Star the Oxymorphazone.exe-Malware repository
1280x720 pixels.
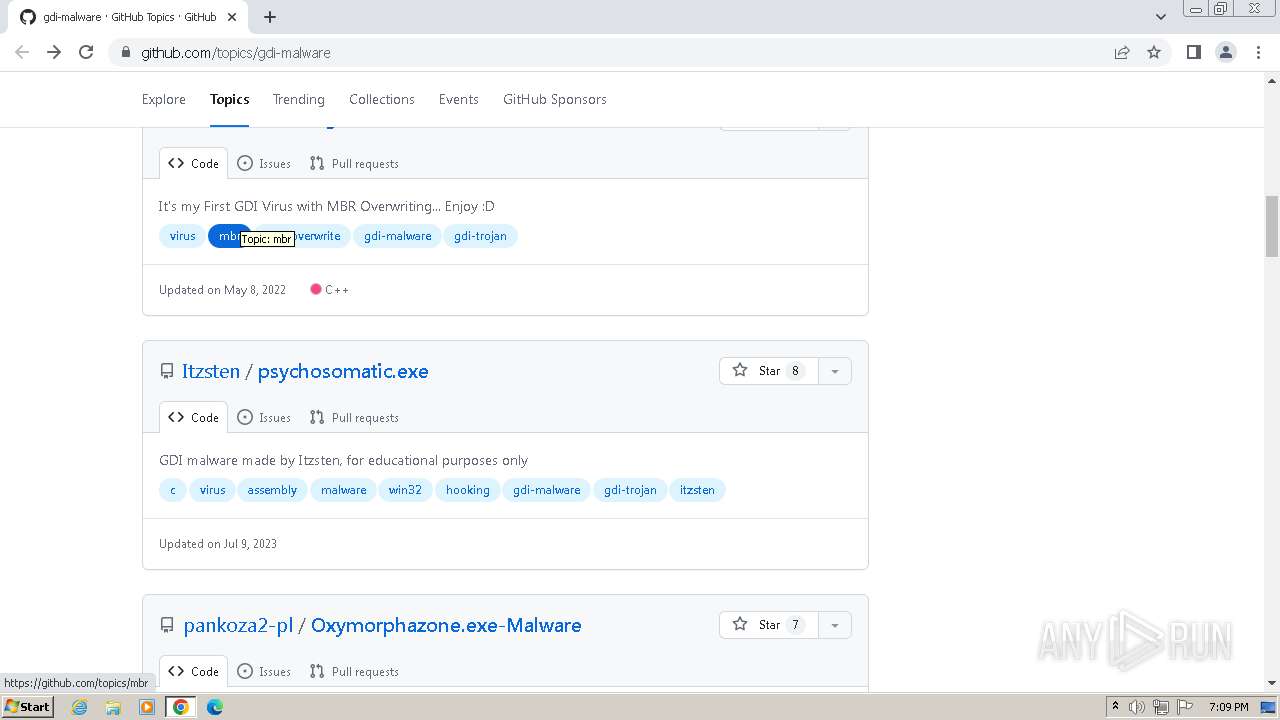click(x=768, y=625)
